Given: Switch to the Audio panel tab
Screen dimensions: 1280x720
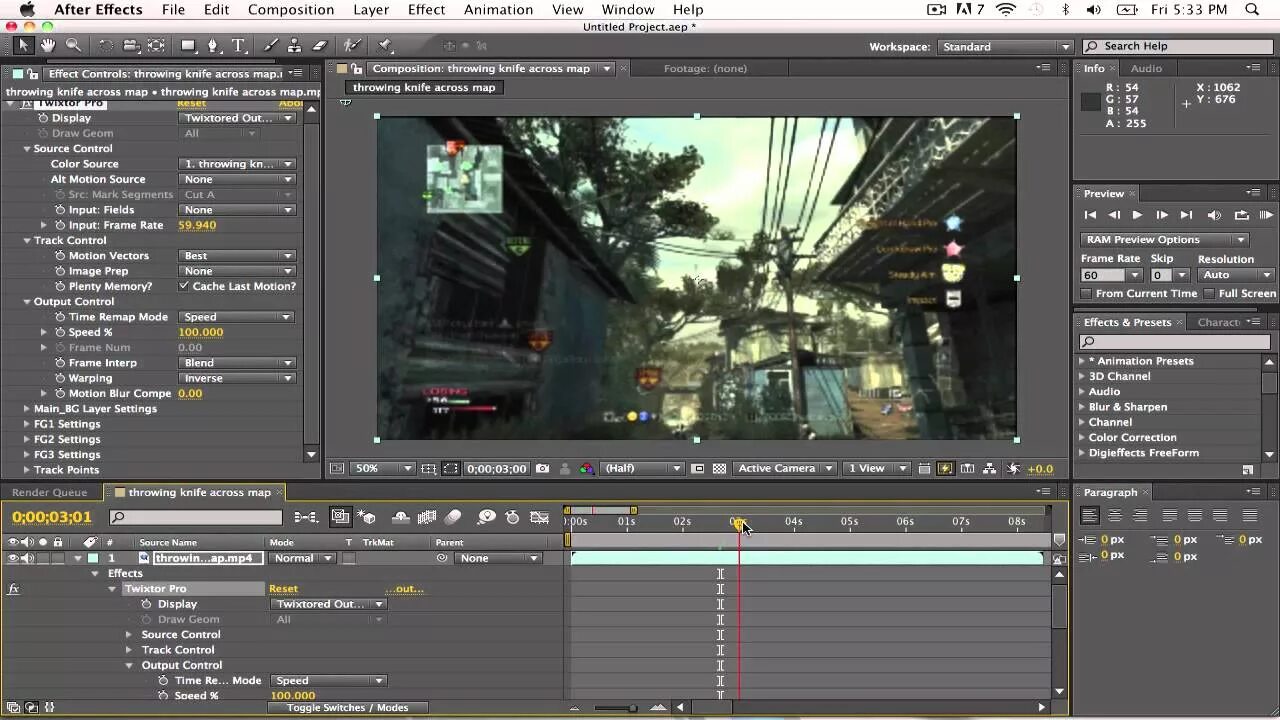Looking at the screenshot, I should point(1146,68).
